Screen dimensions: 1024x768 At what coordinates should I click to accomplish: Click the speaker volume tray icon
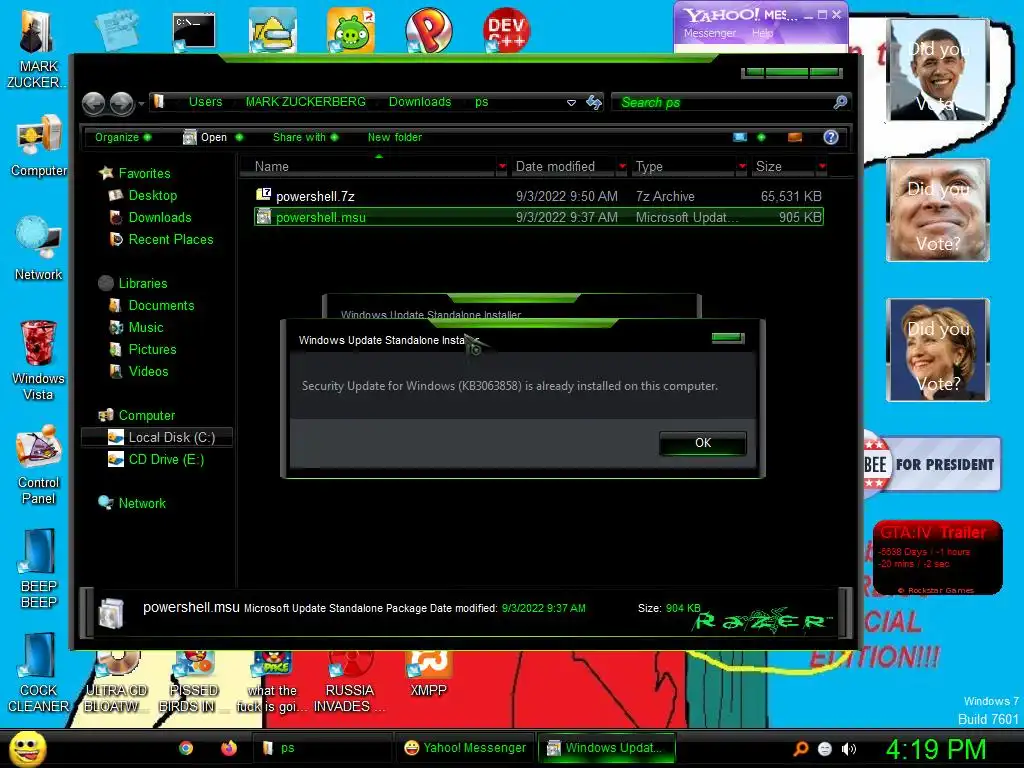pos(848,749)
